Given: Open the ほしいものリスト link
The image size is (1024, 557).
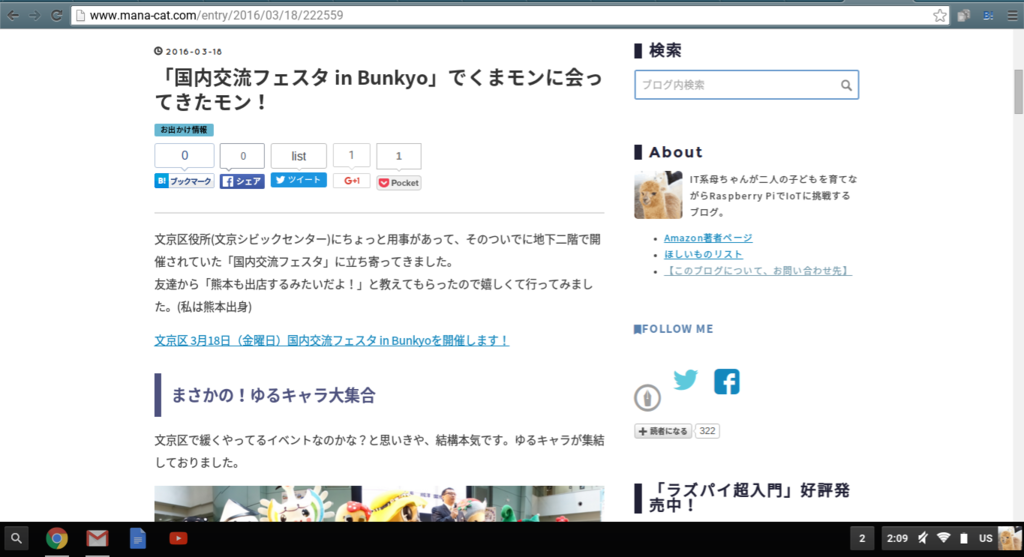Looking at the screenshot, I should point(703,255).
